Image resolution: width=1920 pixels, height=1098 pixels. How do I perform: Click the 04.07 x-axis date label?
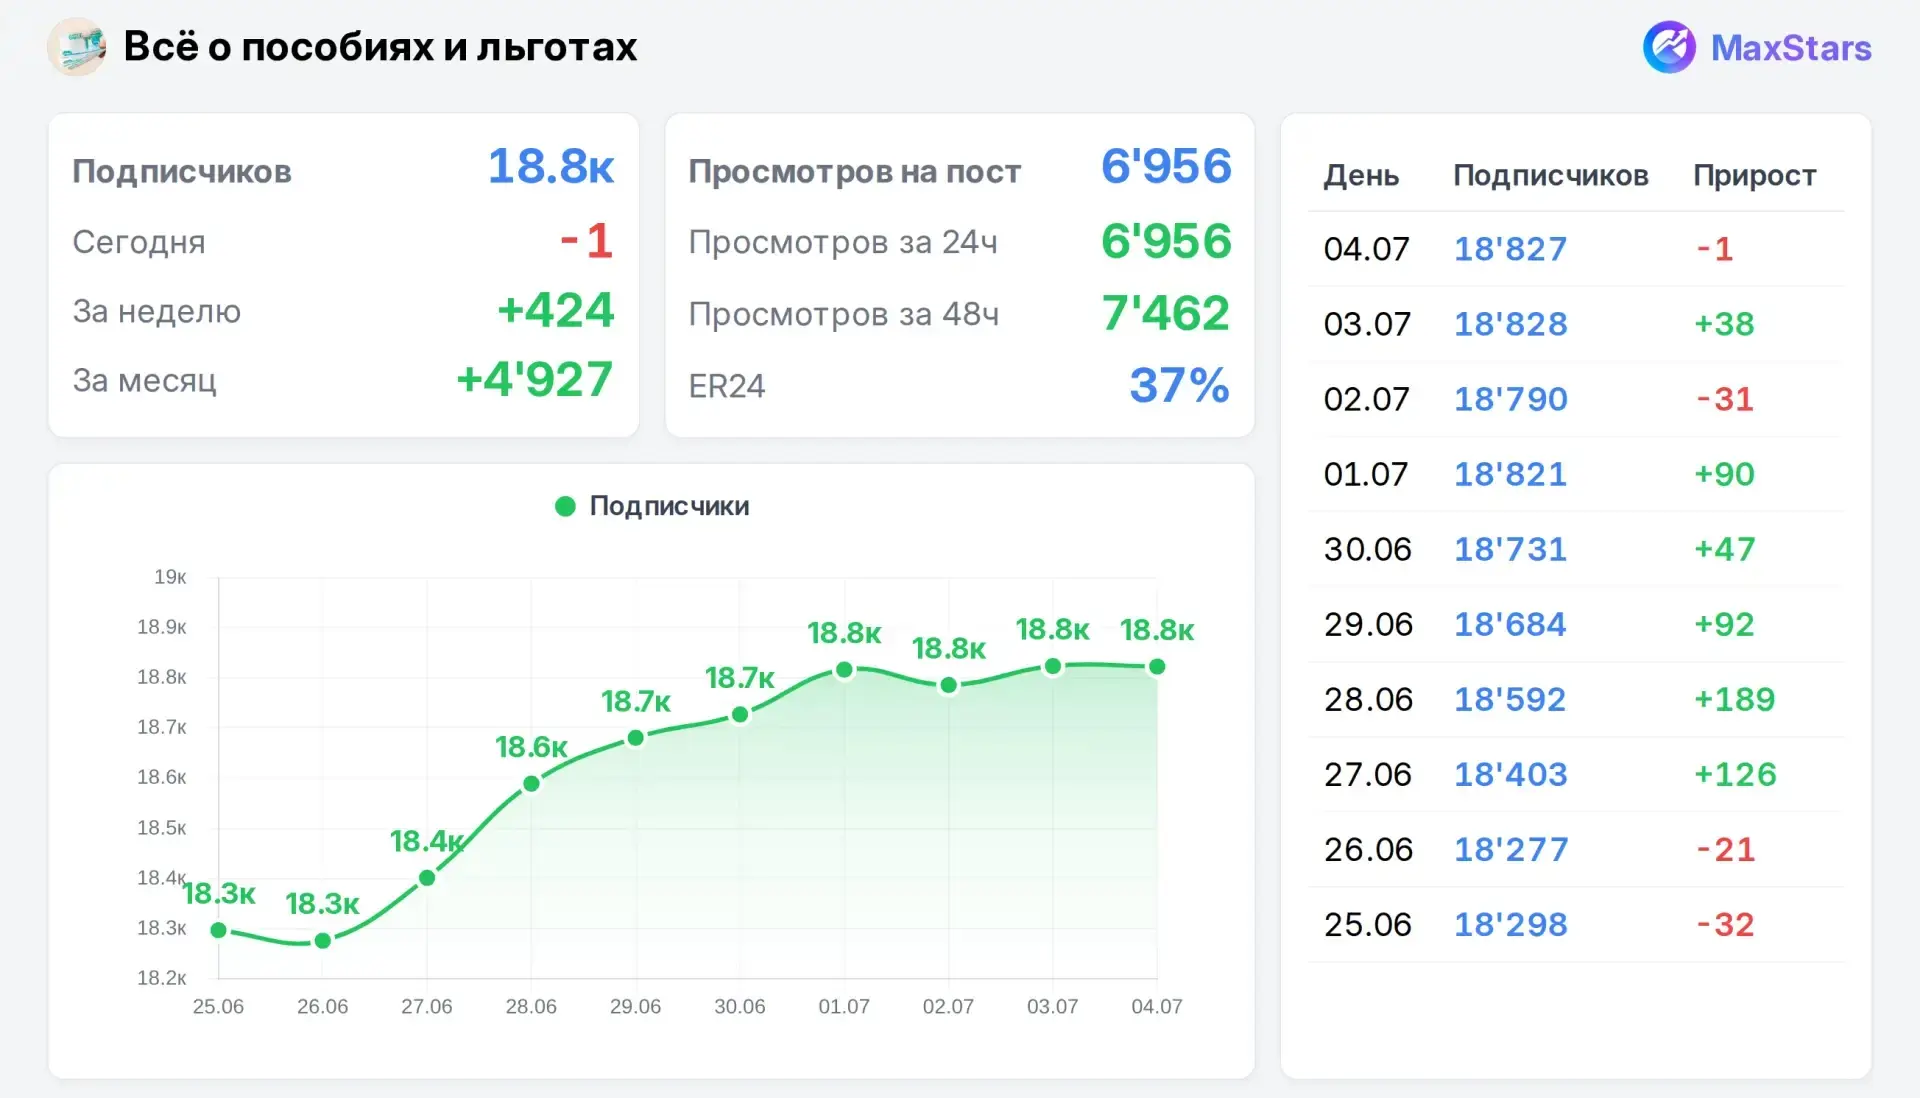point(1157,1007)
